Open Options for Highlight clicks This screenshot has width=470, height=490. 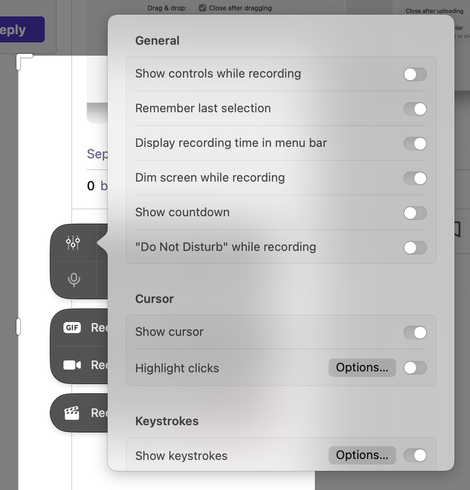click(x=362, y=368)
